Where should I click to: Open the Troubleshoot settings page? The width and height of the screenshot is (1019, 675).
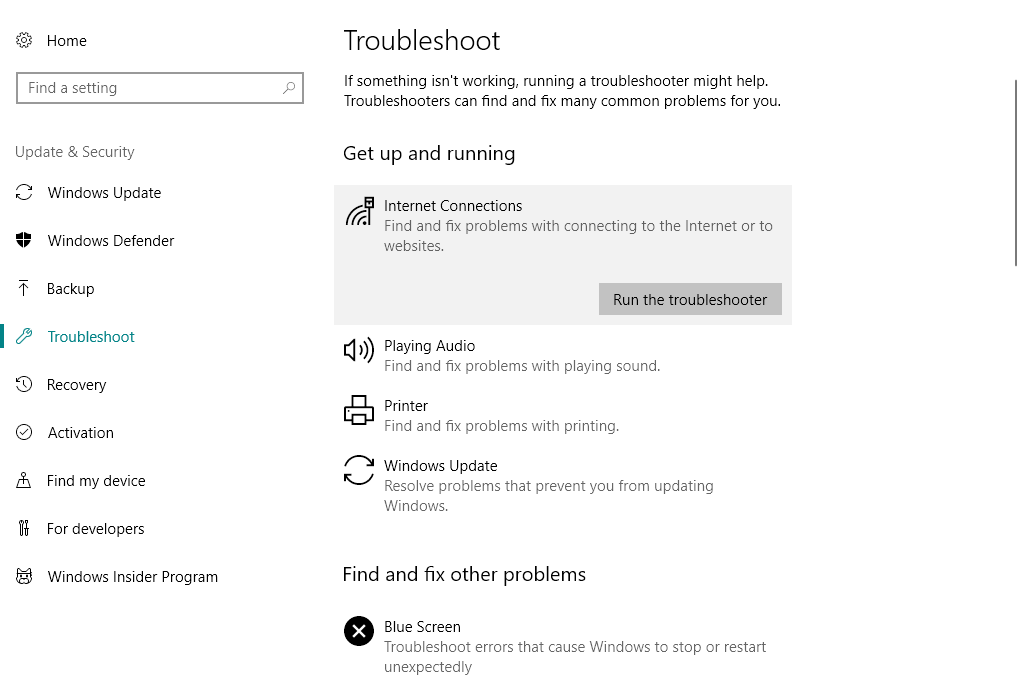pos(91,337)
